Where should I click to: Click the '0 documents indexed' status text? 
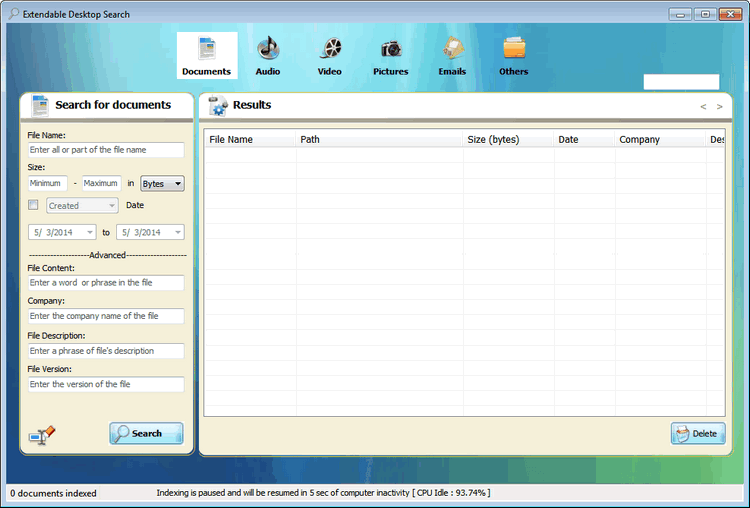(53, 493)
